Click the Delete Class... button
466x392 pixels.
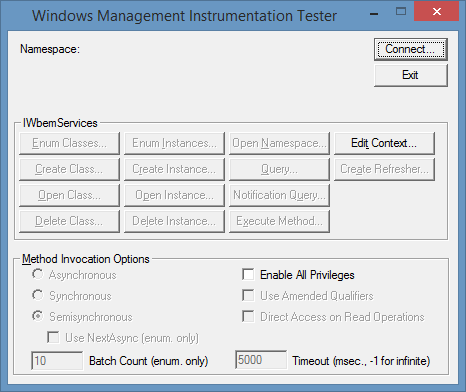click(69, 221)
